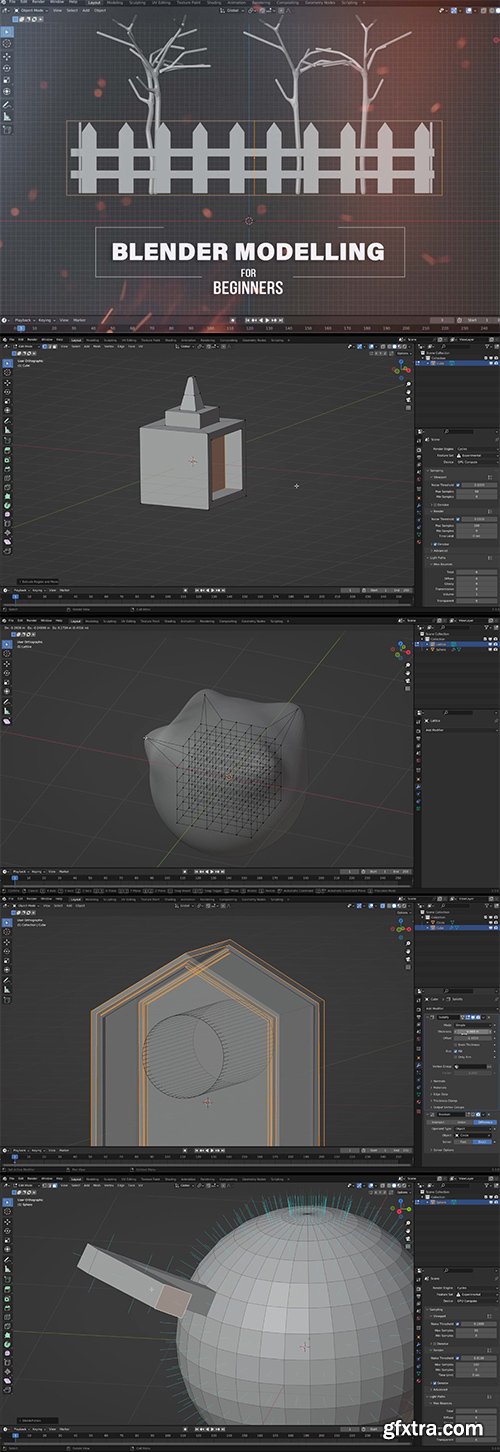
Task: Expand Thickness Clamp section in Solidify modifier
Action: [444, 1101]
